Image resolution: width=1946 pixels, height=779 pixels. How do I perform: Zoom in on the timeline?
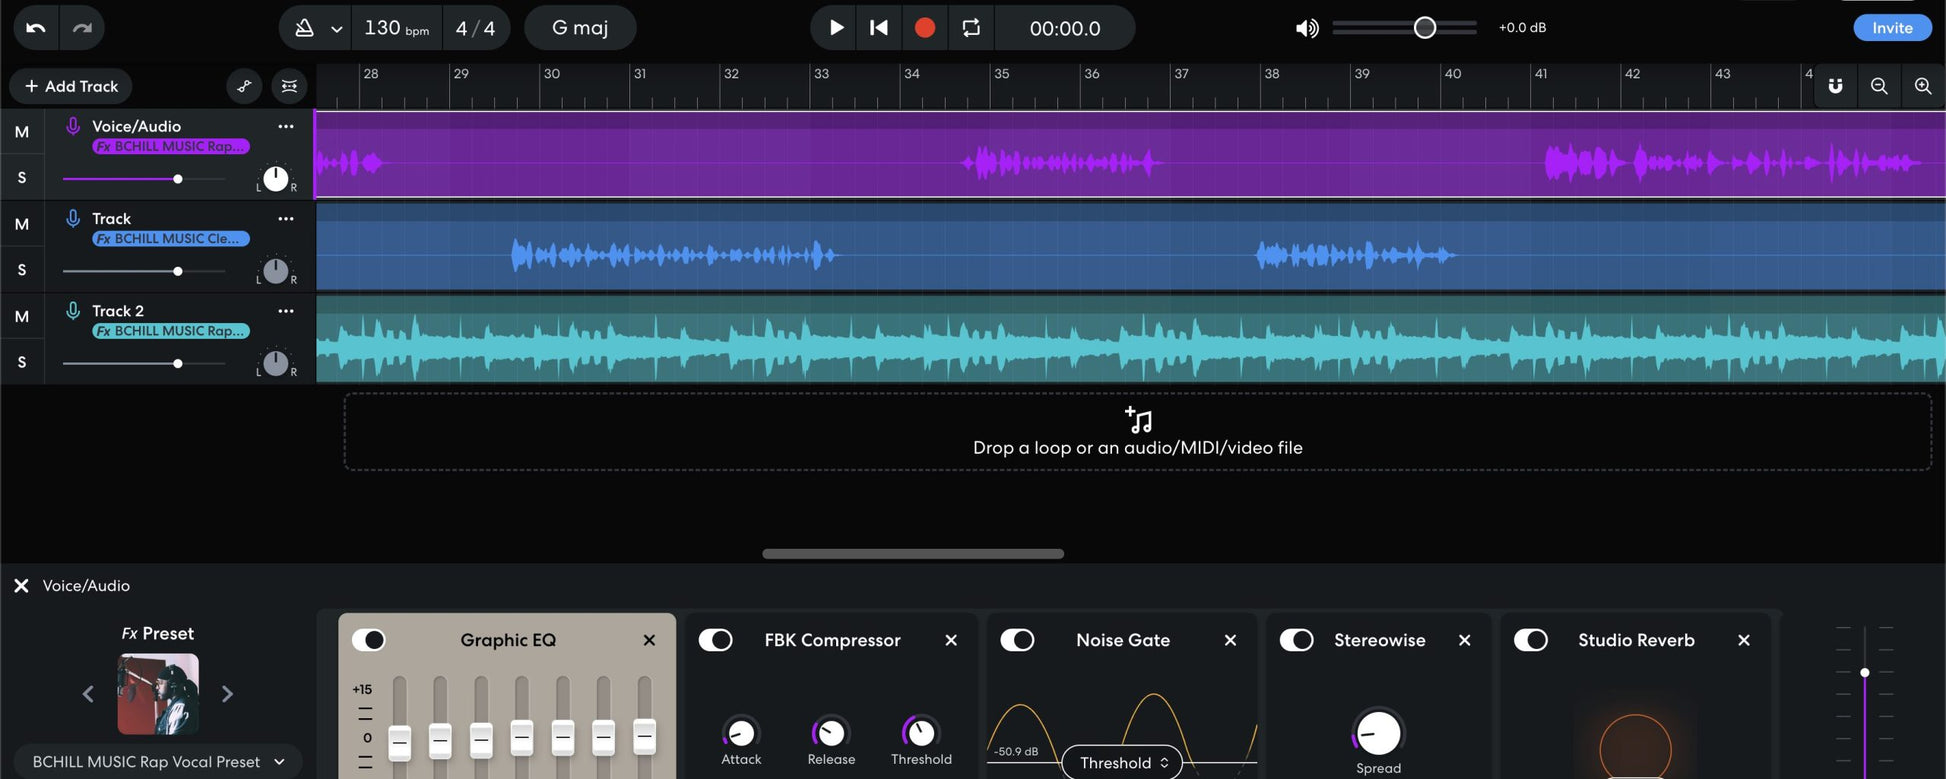tap(1922, 86)
